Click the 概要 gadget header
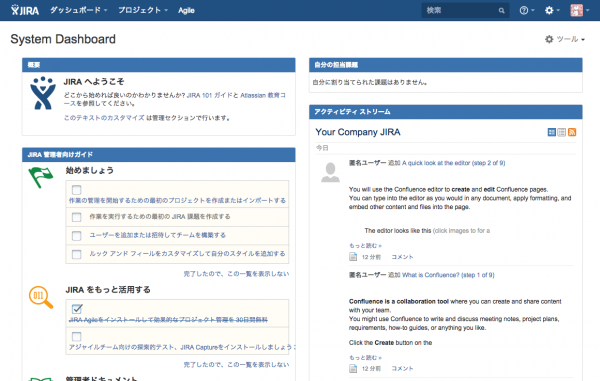Image resolution: width=600 pixels, height=381 pixels. click(158, 65)
